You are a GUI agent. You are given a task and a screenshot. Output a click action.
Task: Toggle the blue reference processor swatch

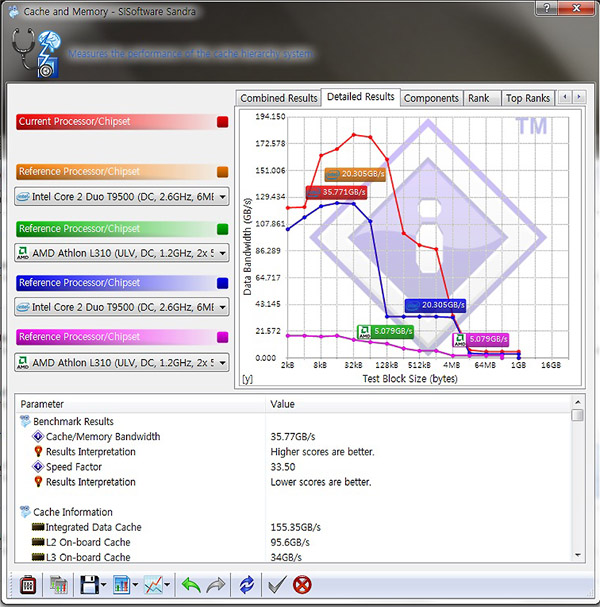point(223,283)
